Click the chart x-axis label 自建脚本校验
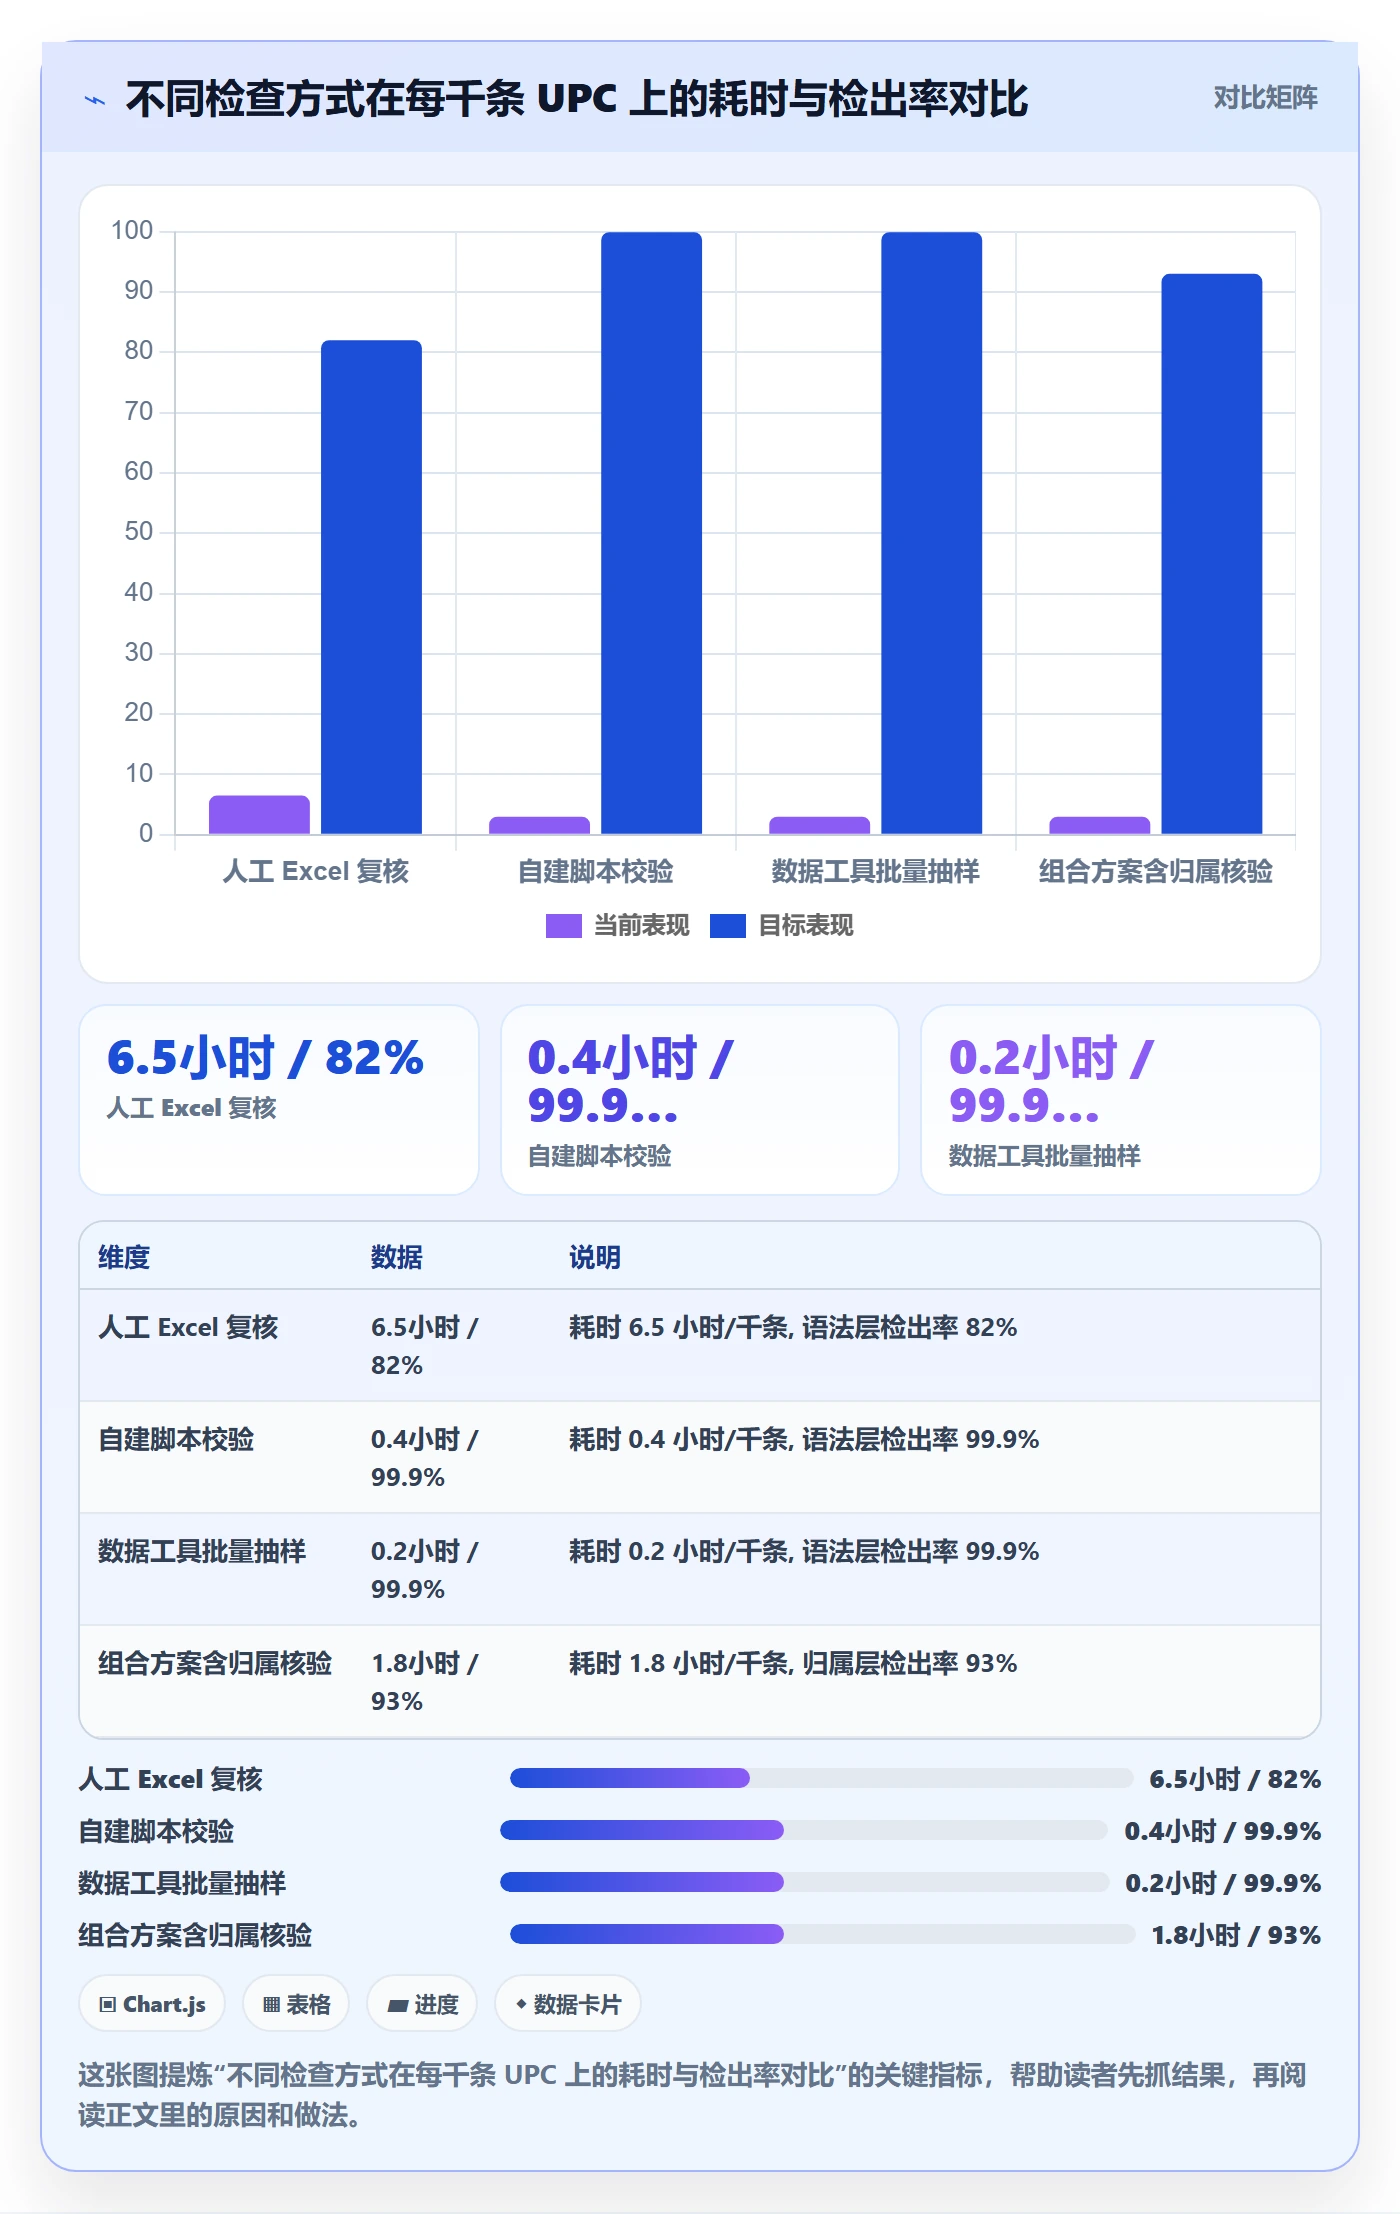Viewport: 1400px width, 2214px height. coord(595,872)
